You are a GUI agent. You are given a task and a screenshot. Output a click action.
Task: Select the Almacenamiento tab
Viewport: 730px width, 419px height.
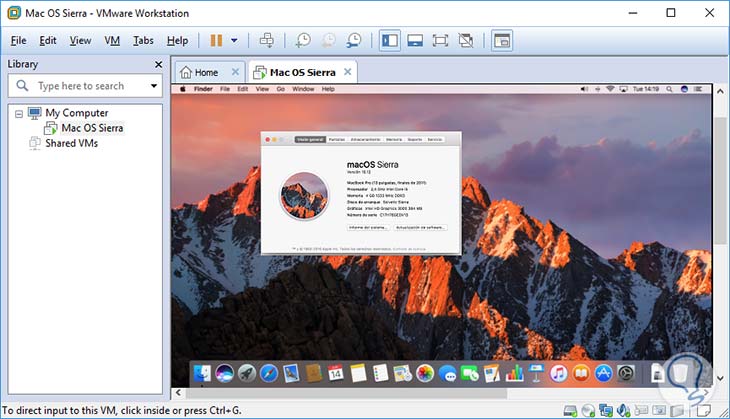tap(365, 139)
